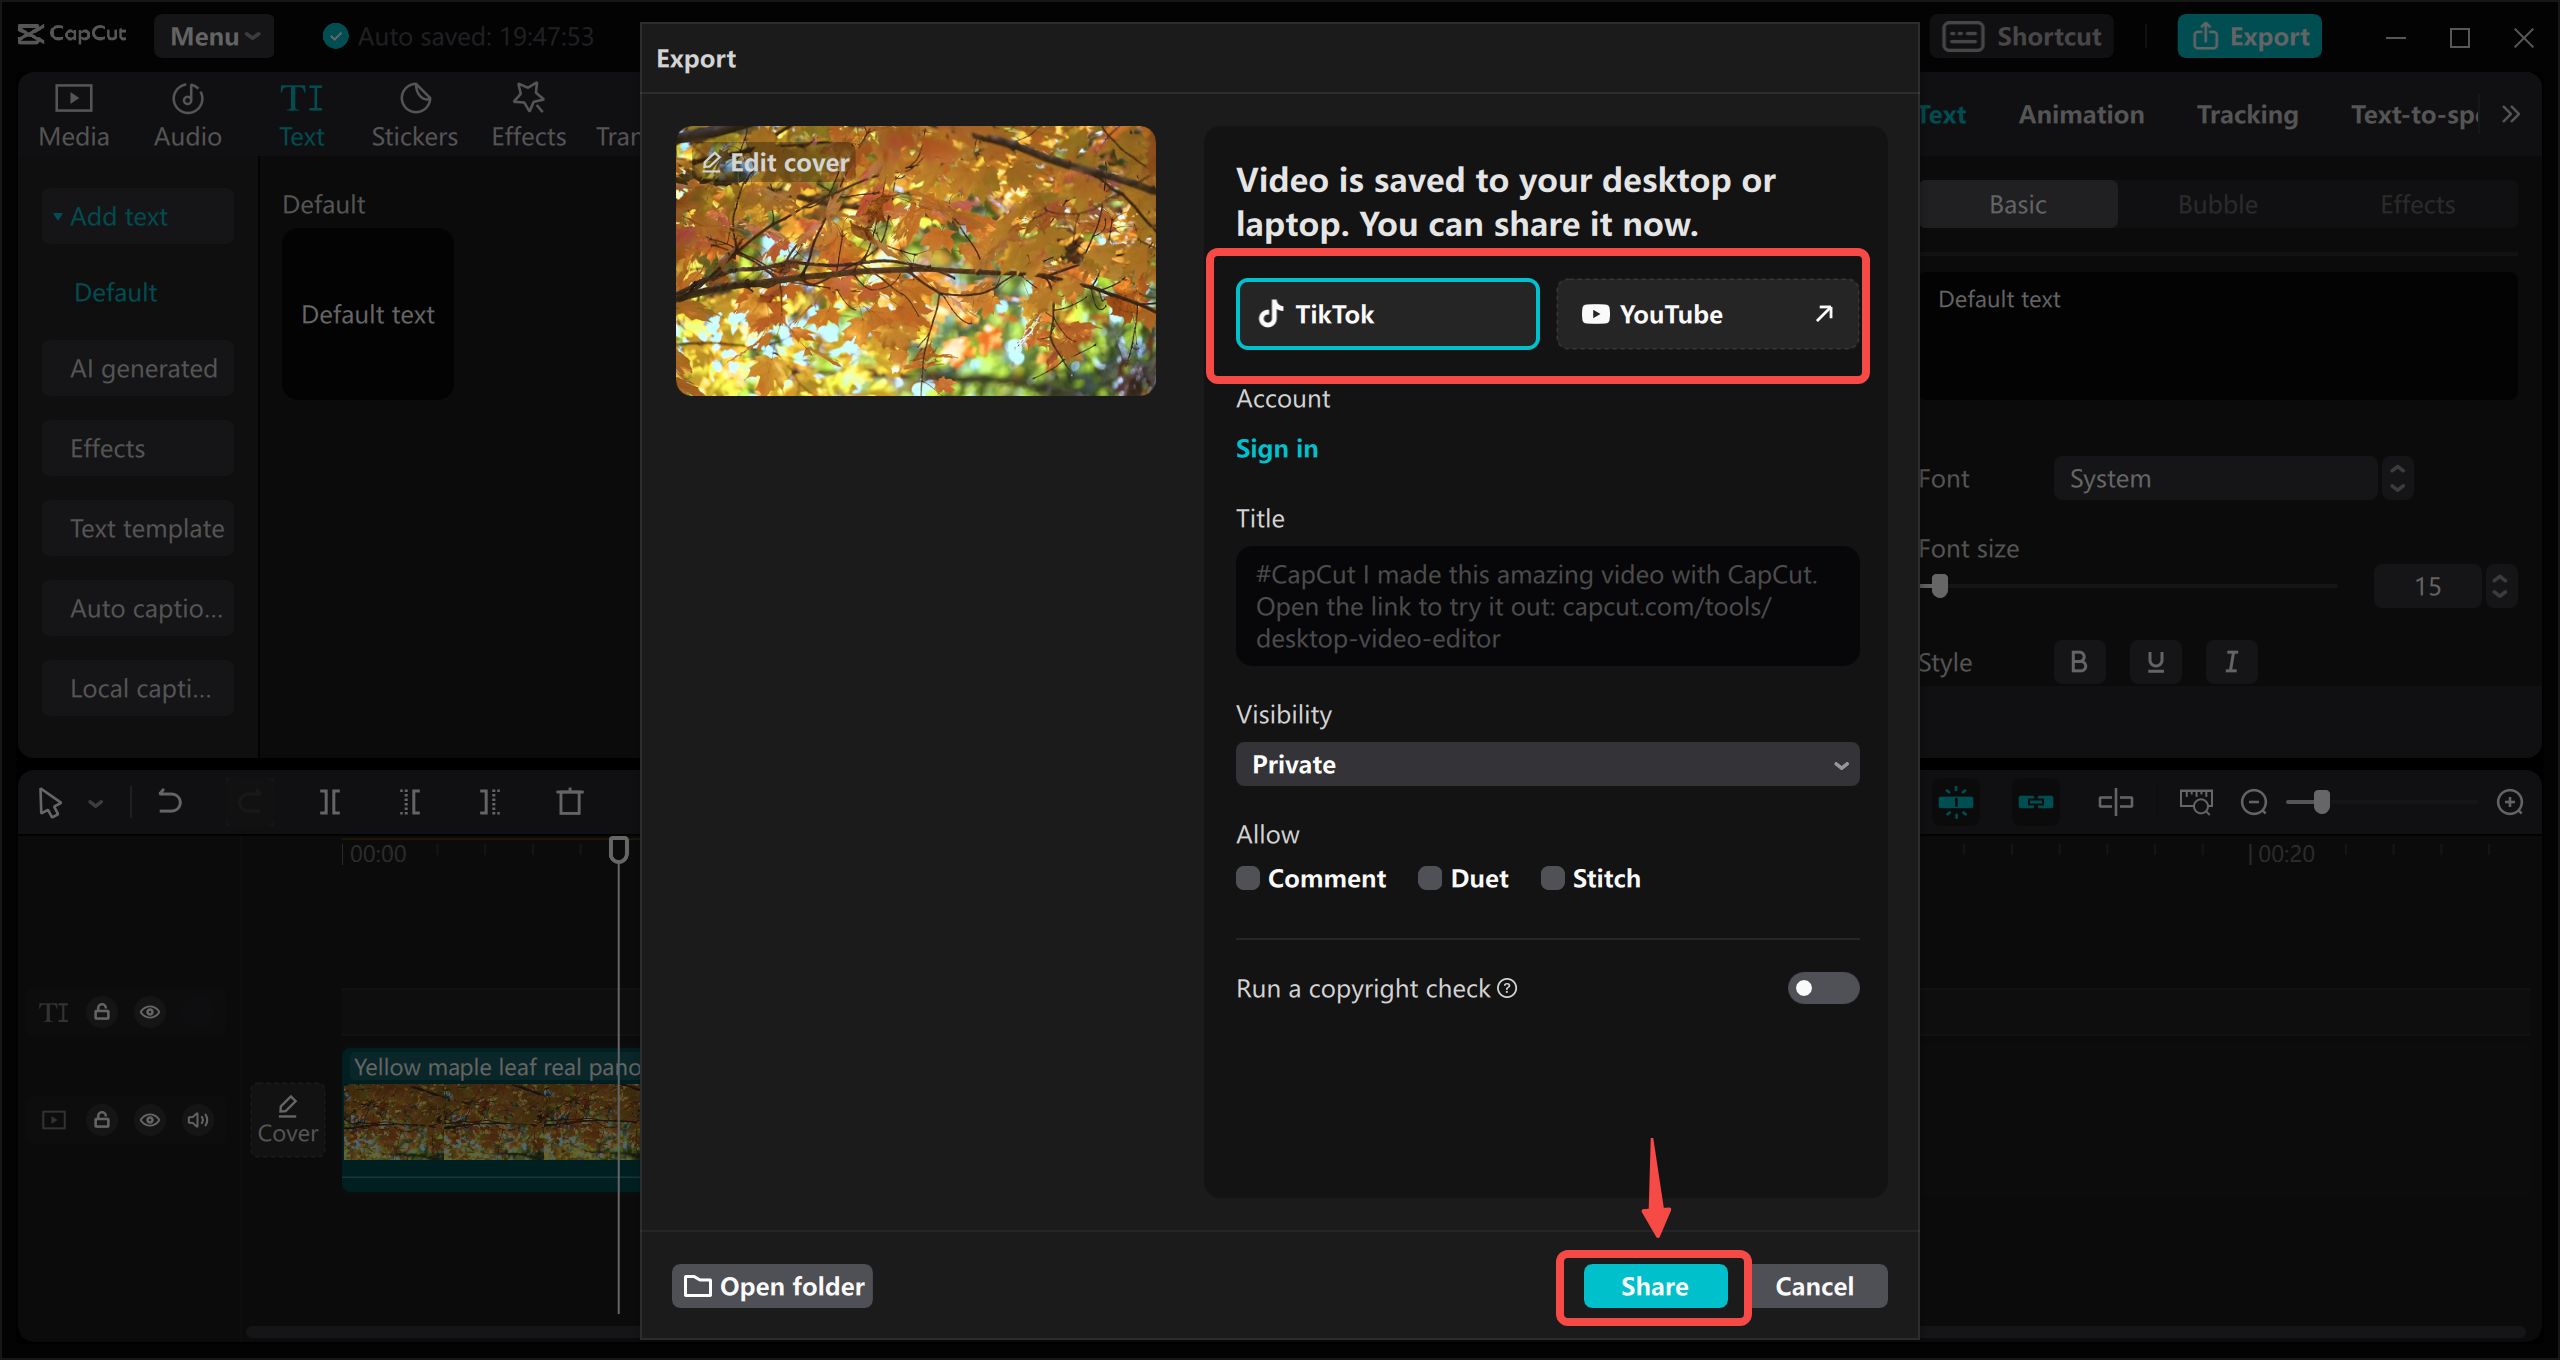Select the Default text preset thumbnail
Screen dimensions: 2560x1360
point(368,314)
